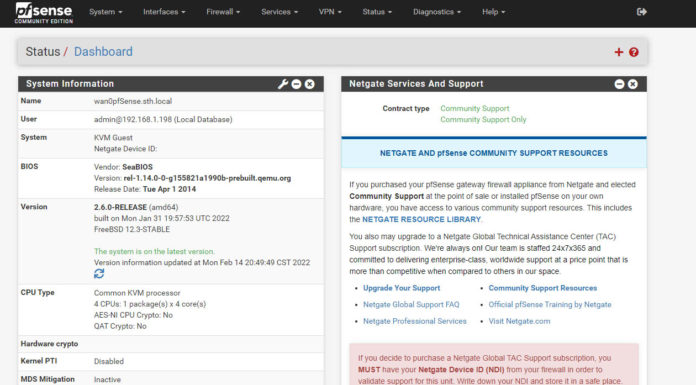
Task: Click the AES-NI CPU Crypto: No text
Action: [x=133, y=315]
